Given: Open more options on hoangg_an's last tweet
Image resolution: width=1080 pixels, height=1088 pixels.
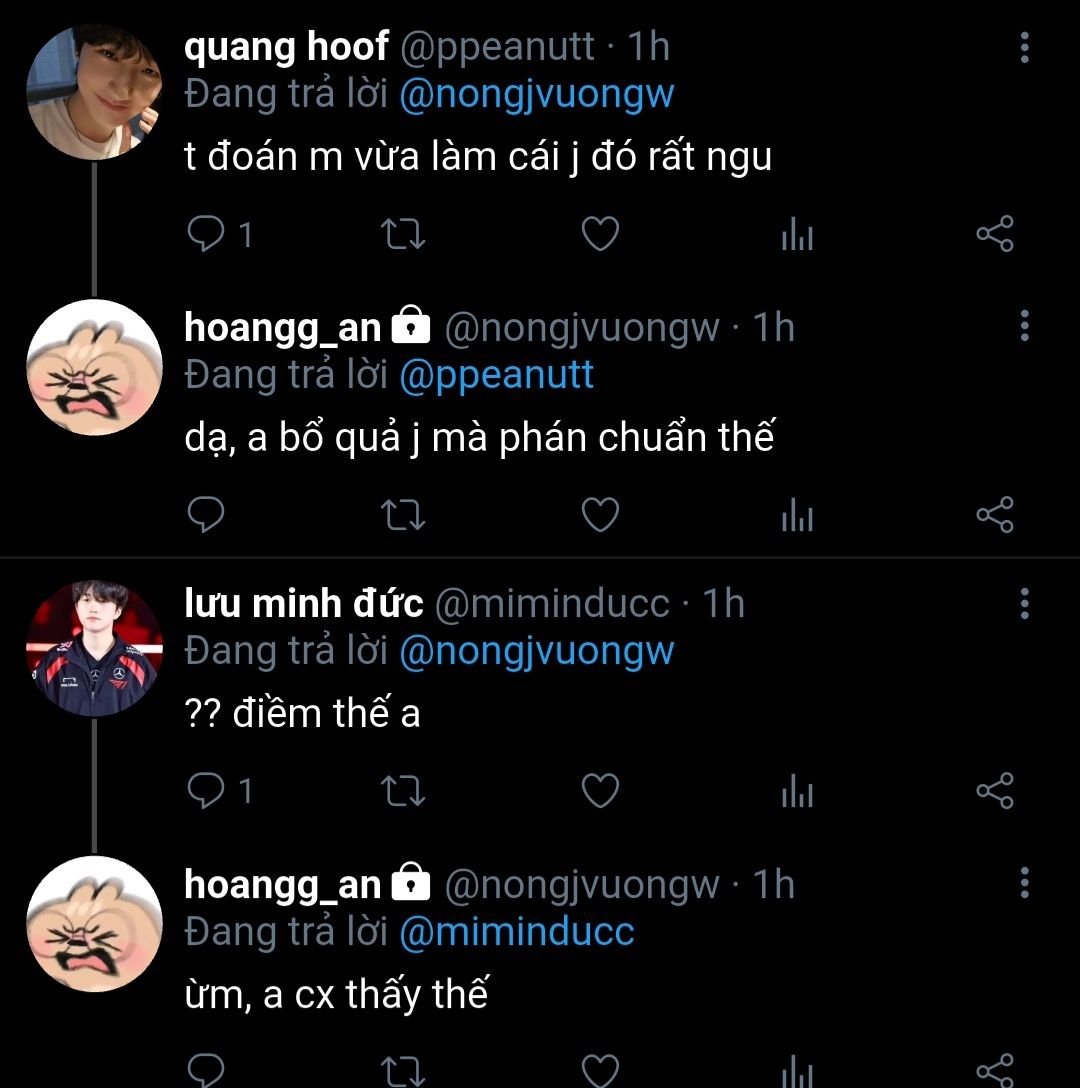Looking at the screenshot, I should [1024, 884].
